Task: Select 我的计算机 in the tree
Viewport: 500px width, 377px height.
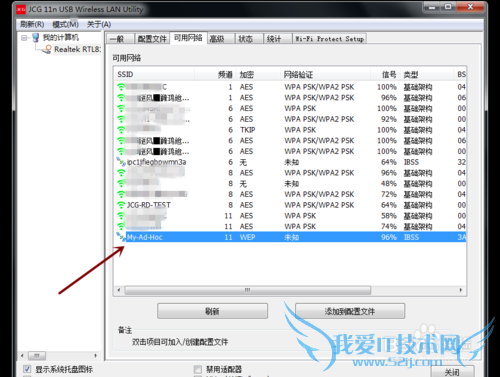Action: 61,37
